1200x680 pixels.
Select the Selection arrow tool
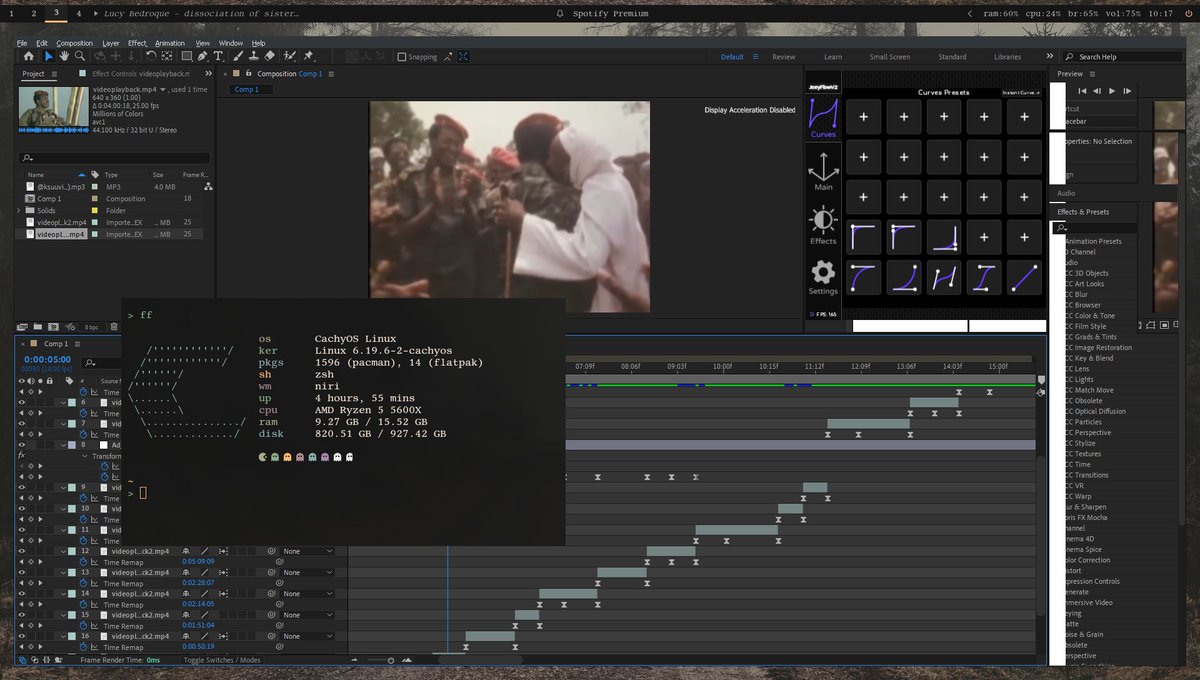(x=49, y=56)
